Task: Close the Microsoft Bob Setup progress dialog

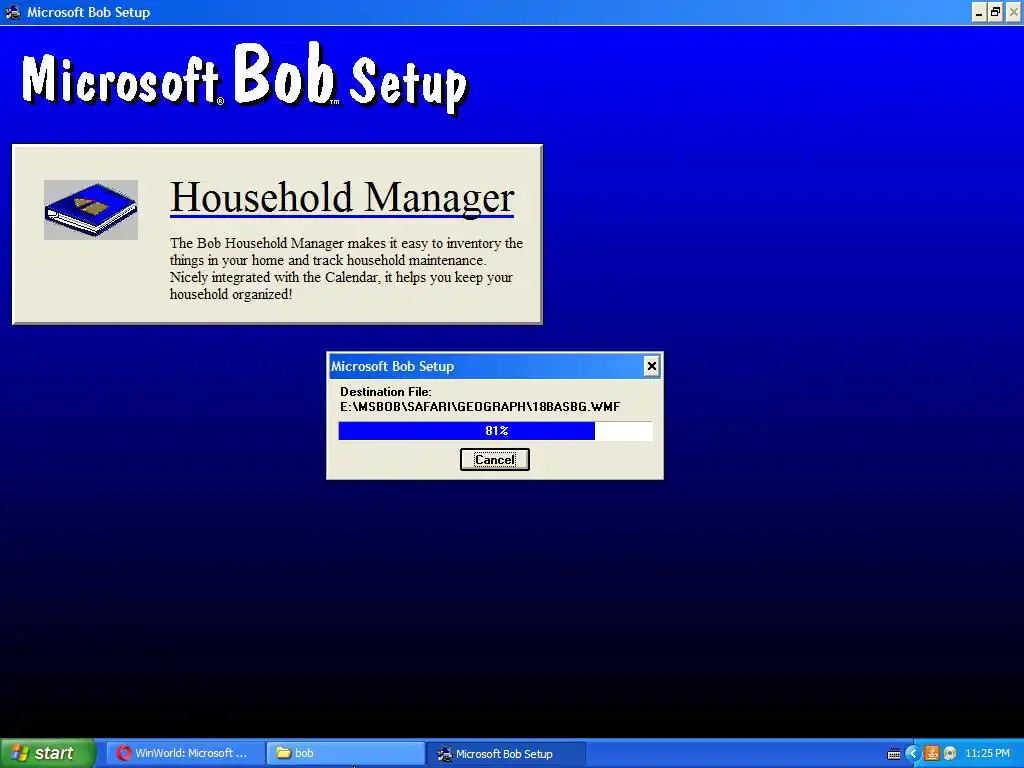Action: point(651,366)
